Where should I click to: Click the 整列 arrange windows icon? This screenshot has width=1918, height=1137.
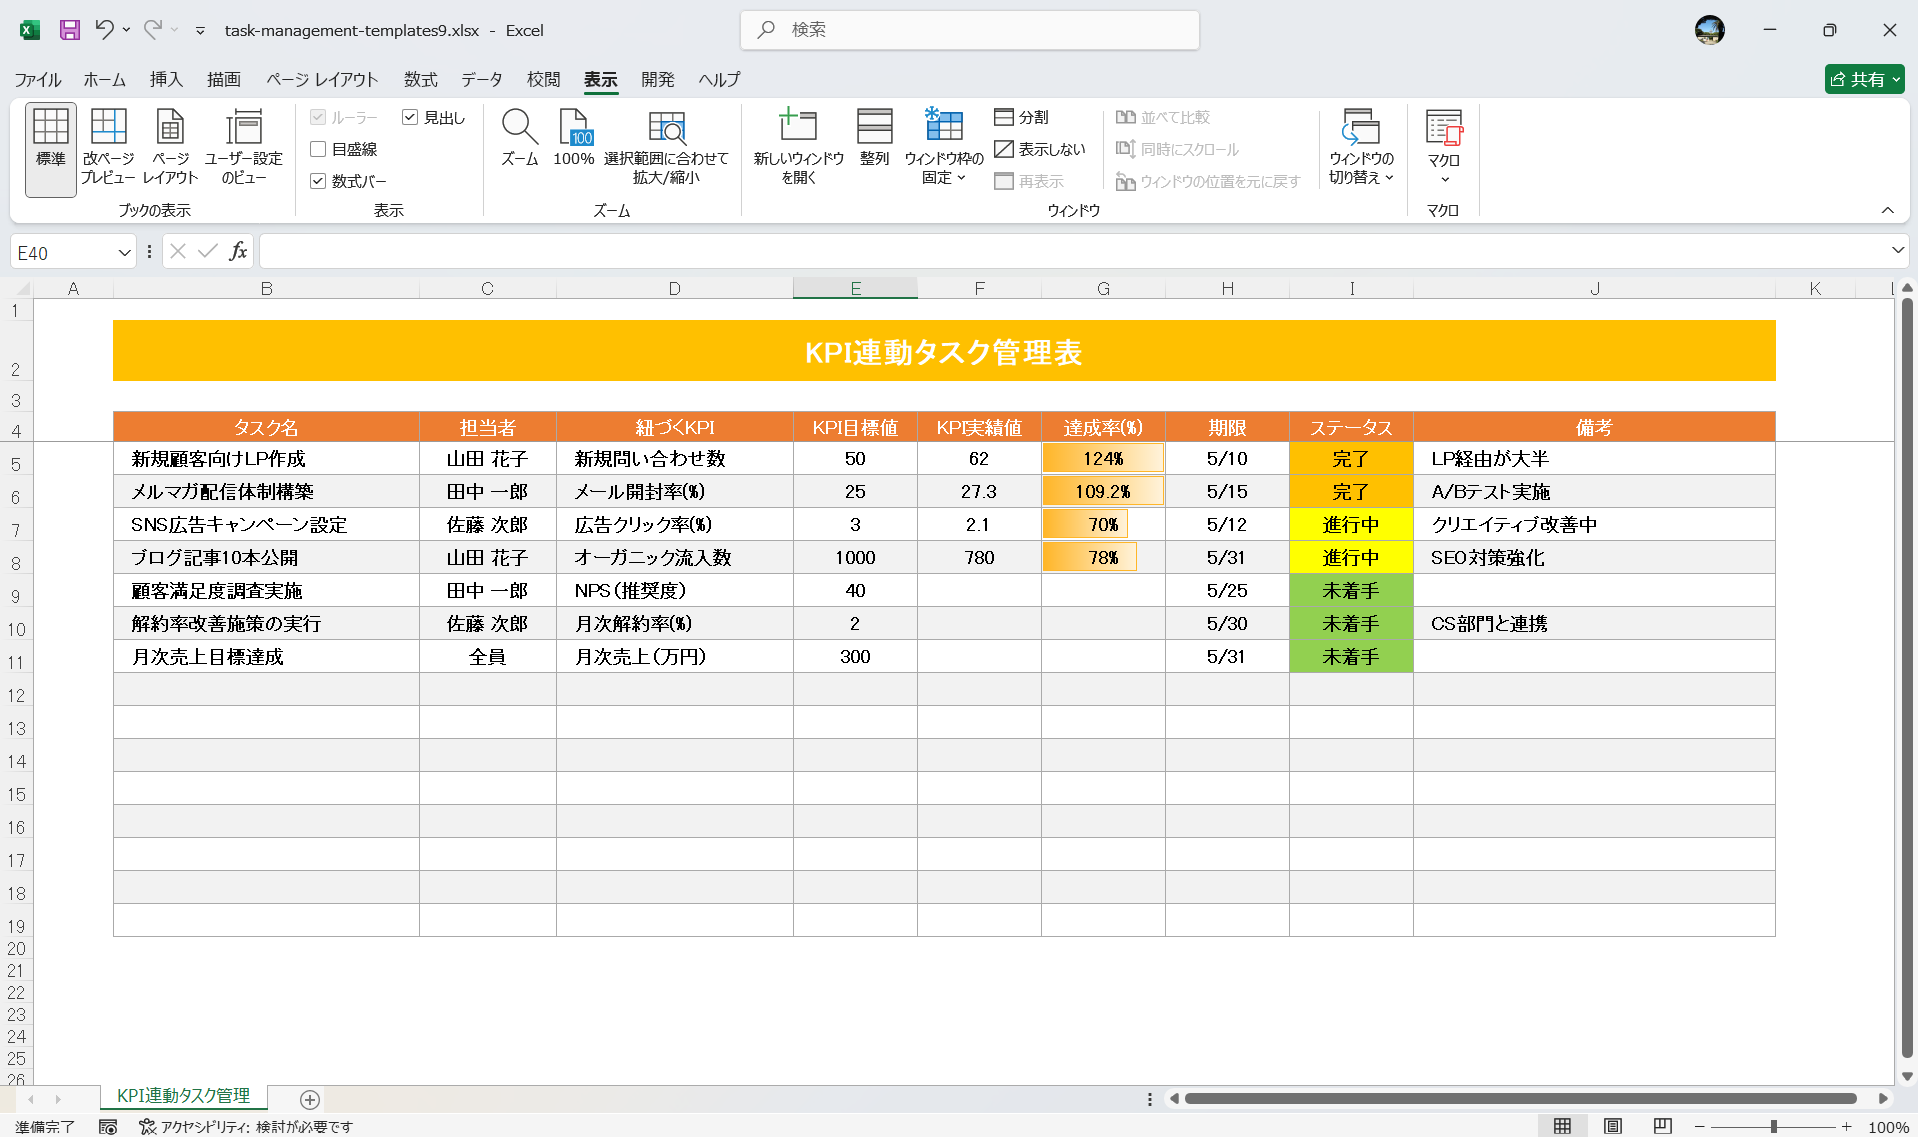tap(874, 138)
